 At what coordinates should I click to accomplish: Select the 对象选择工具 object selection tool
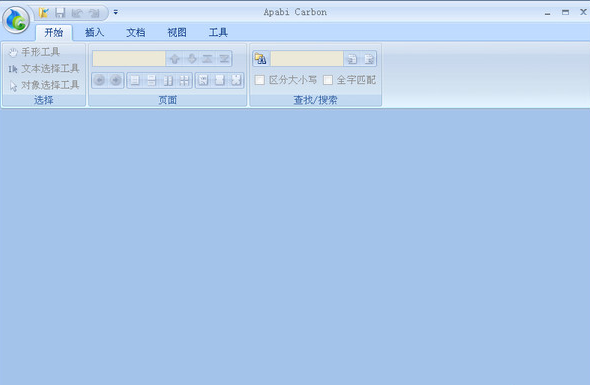(44, 85)
